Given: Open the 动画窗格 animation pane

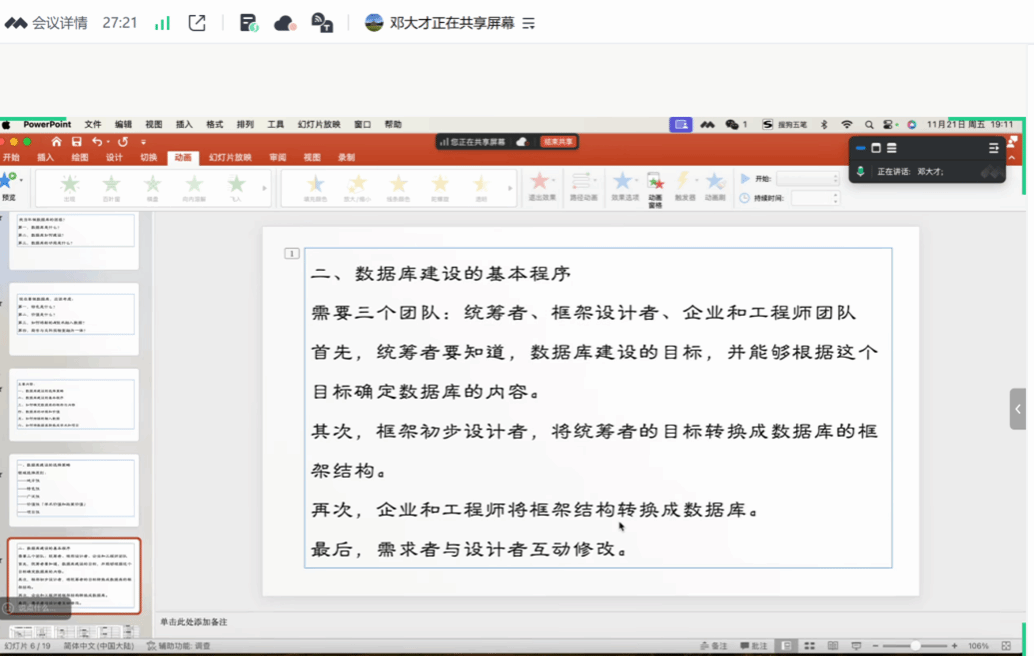Looking at the screenshot, I should coord(655,187).
